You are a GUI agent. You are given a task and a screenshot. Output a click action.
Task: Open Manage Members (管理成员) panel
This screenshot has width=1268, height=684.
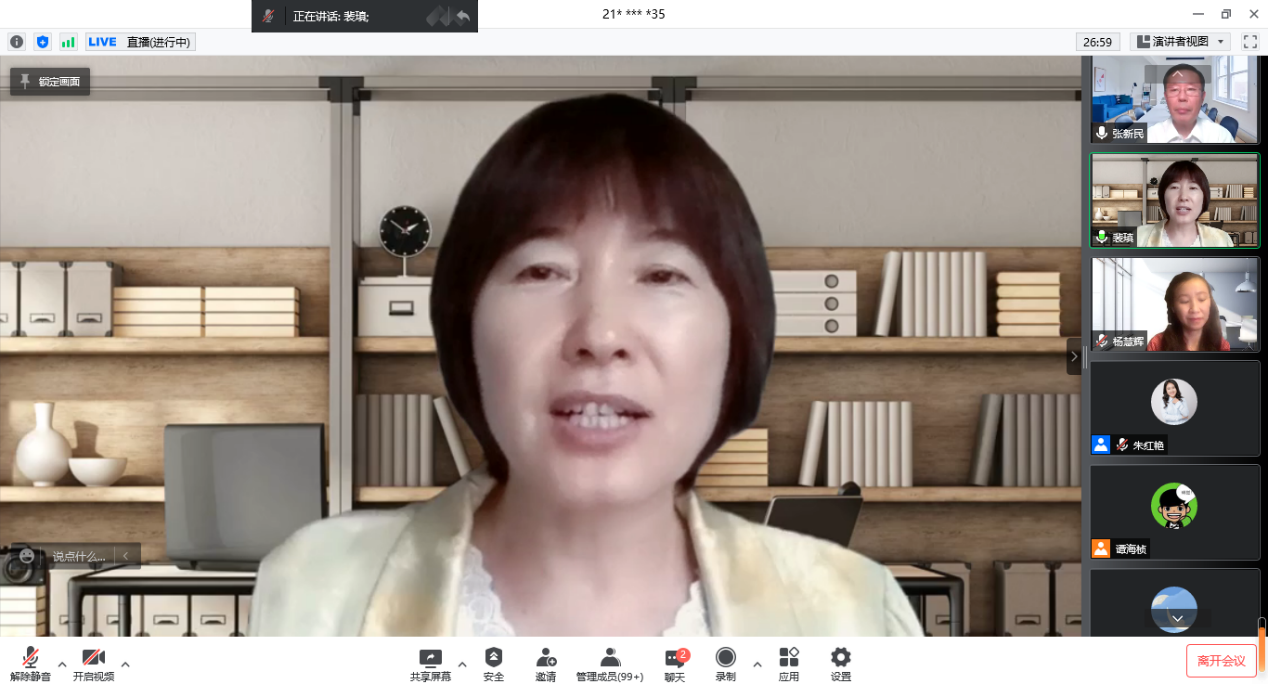[609, 662]
